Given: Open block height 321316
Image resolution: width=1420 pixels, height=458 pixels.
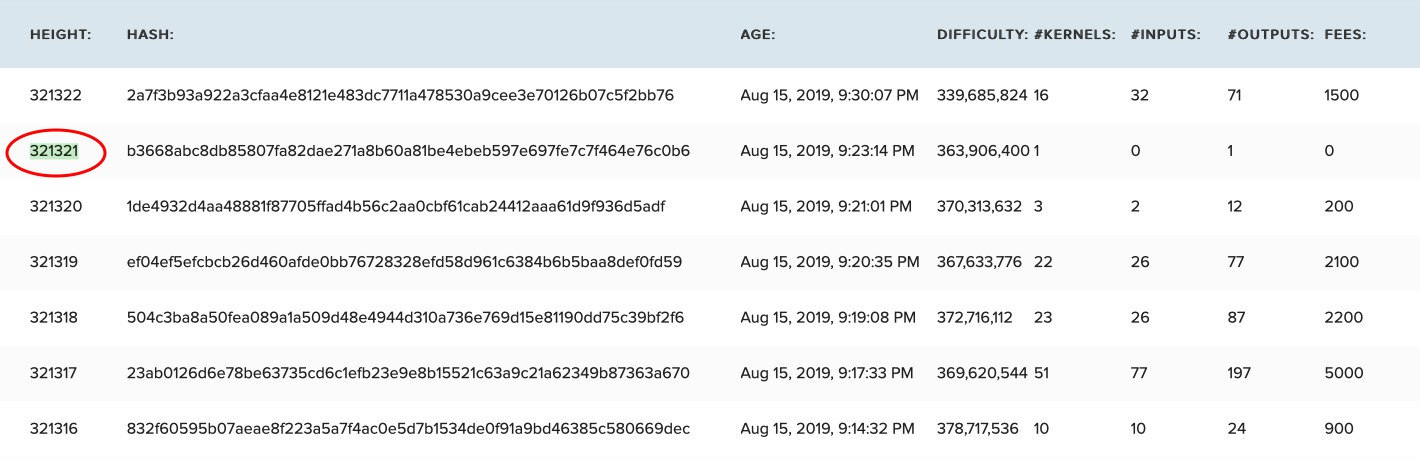Looking at the screenshot, I should [55, 428].
